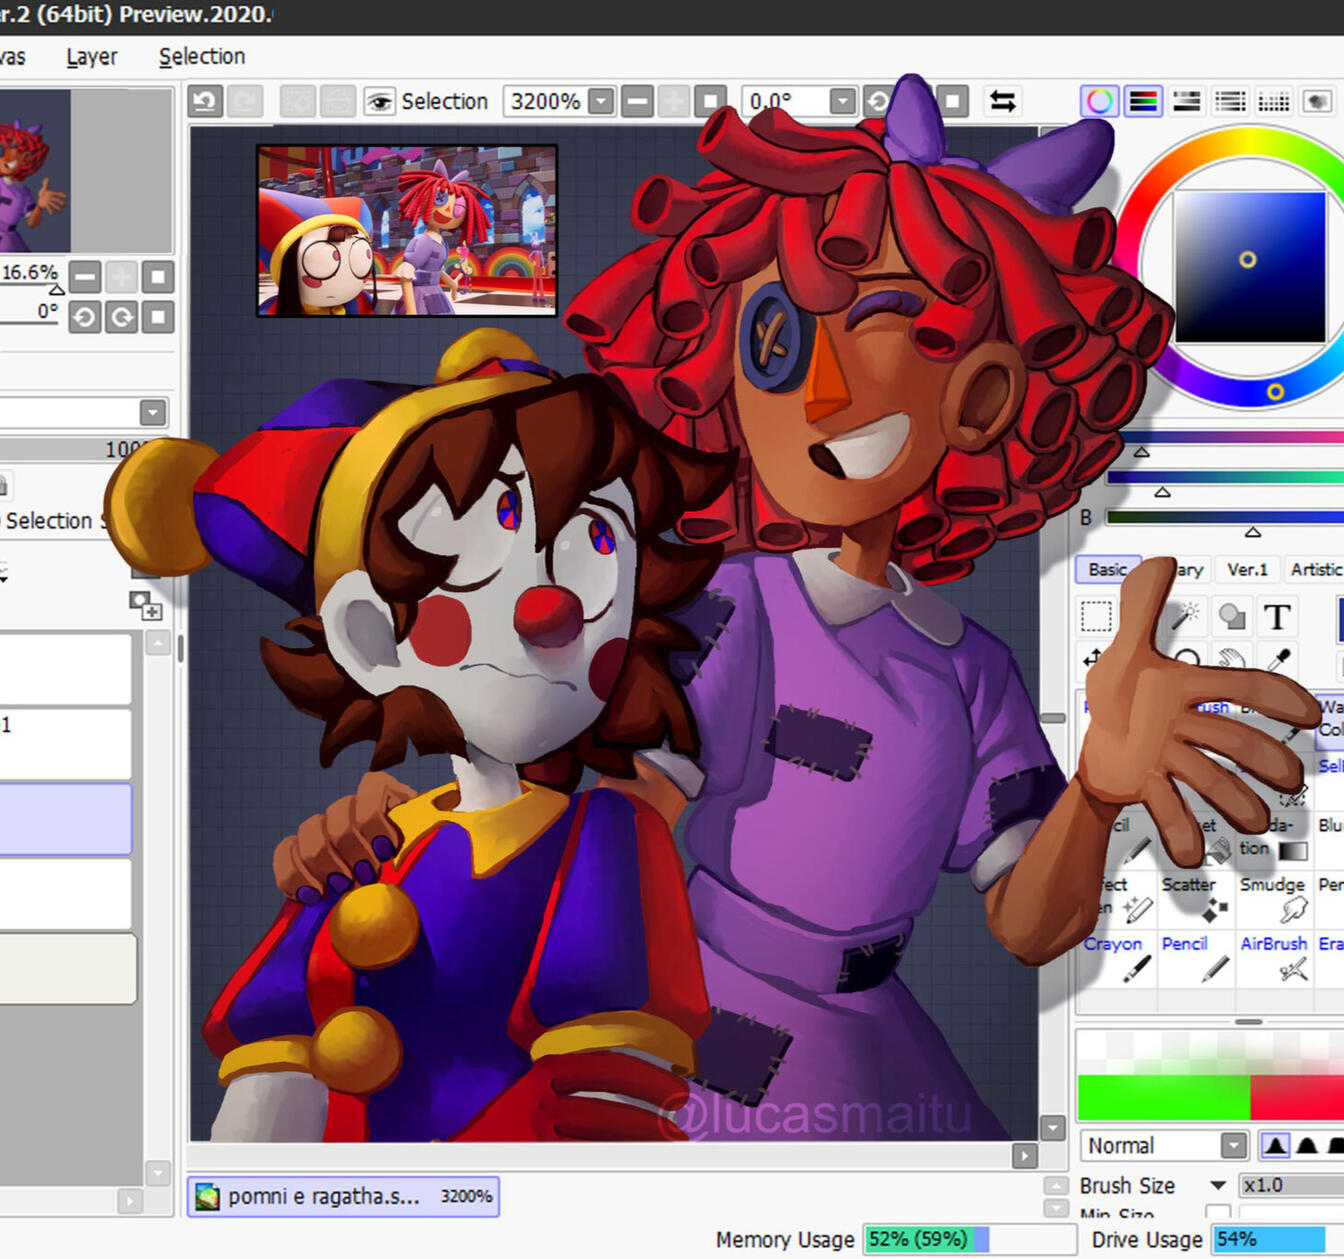
Task: Choose the Scatter brush
Action: pos(1196,898)
